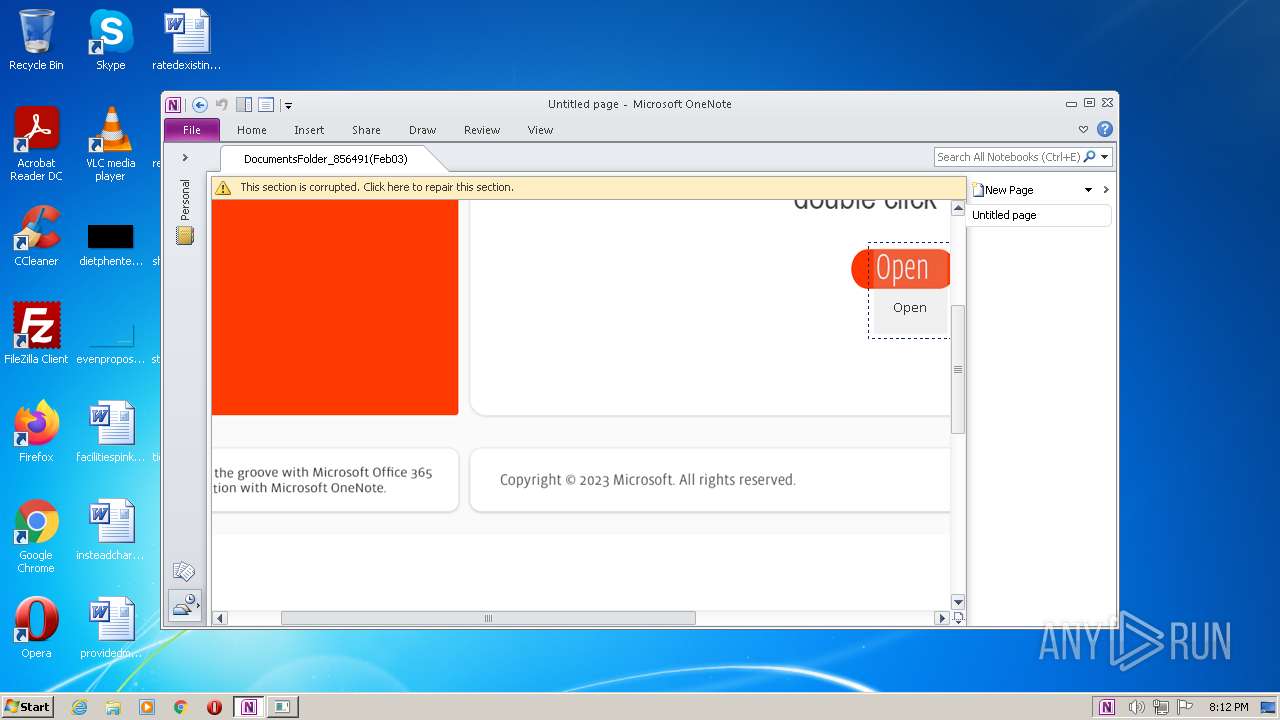Open Acrobat Reader DC shortcut
Viewport: 1280px width, 720px height.
[x=36, y=145]
